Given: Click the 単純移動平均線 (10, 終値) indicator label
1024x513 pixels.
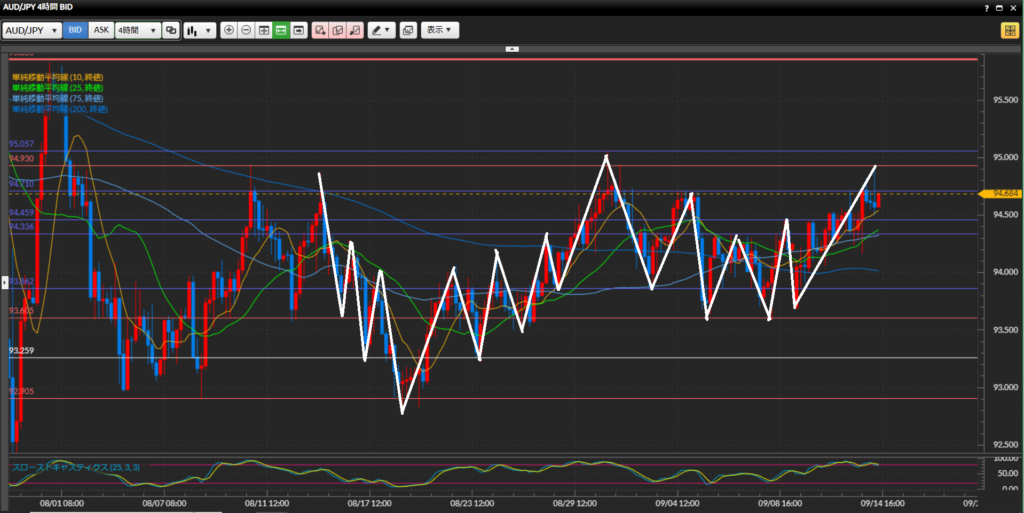Looking at the screenshot, I should (x=57, y=77).
